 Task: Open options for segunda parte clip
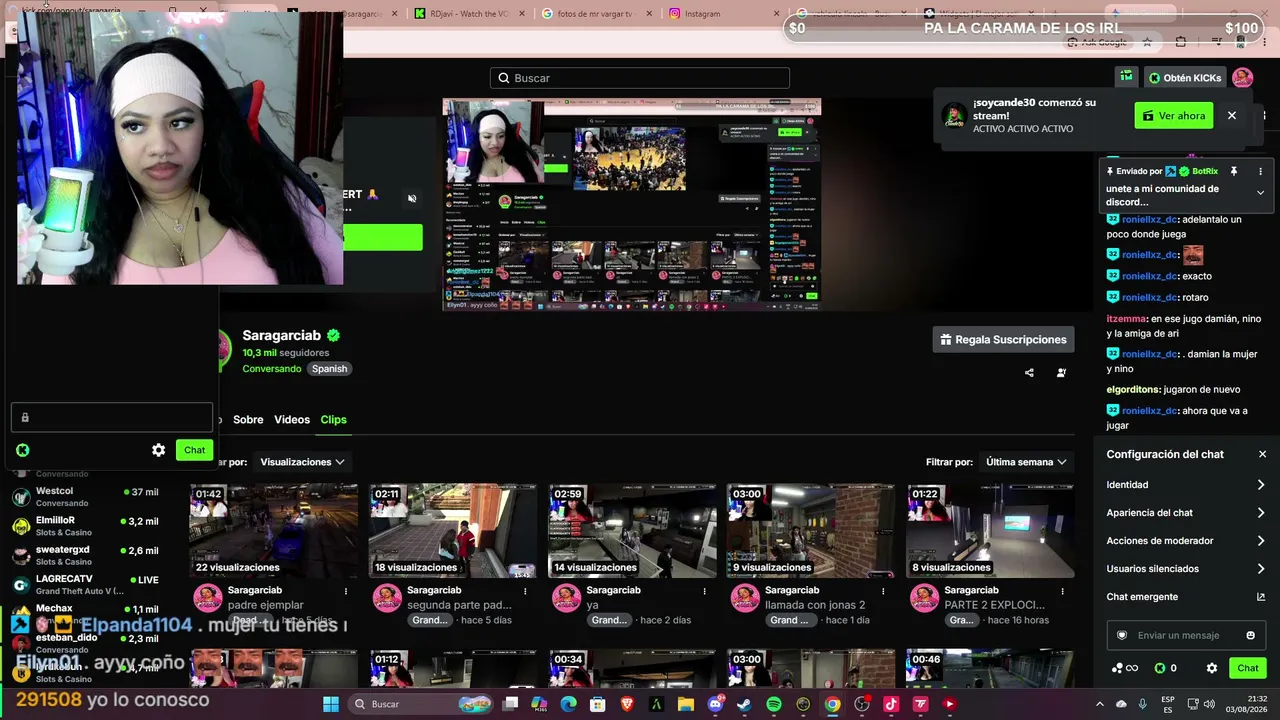[x=524, y=591]
